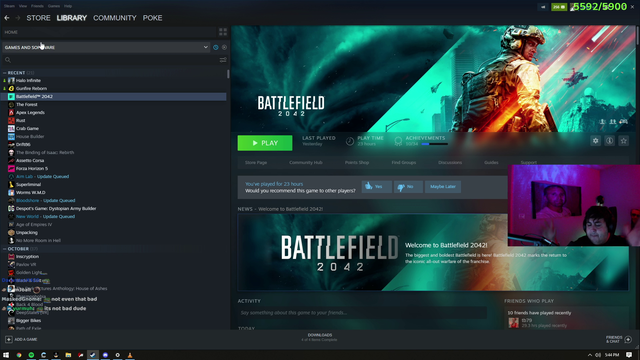This screenshot has width=640, height=360.
Task: Go back with the left arrow
Action: pyautogui.click(x=7, y=18)
